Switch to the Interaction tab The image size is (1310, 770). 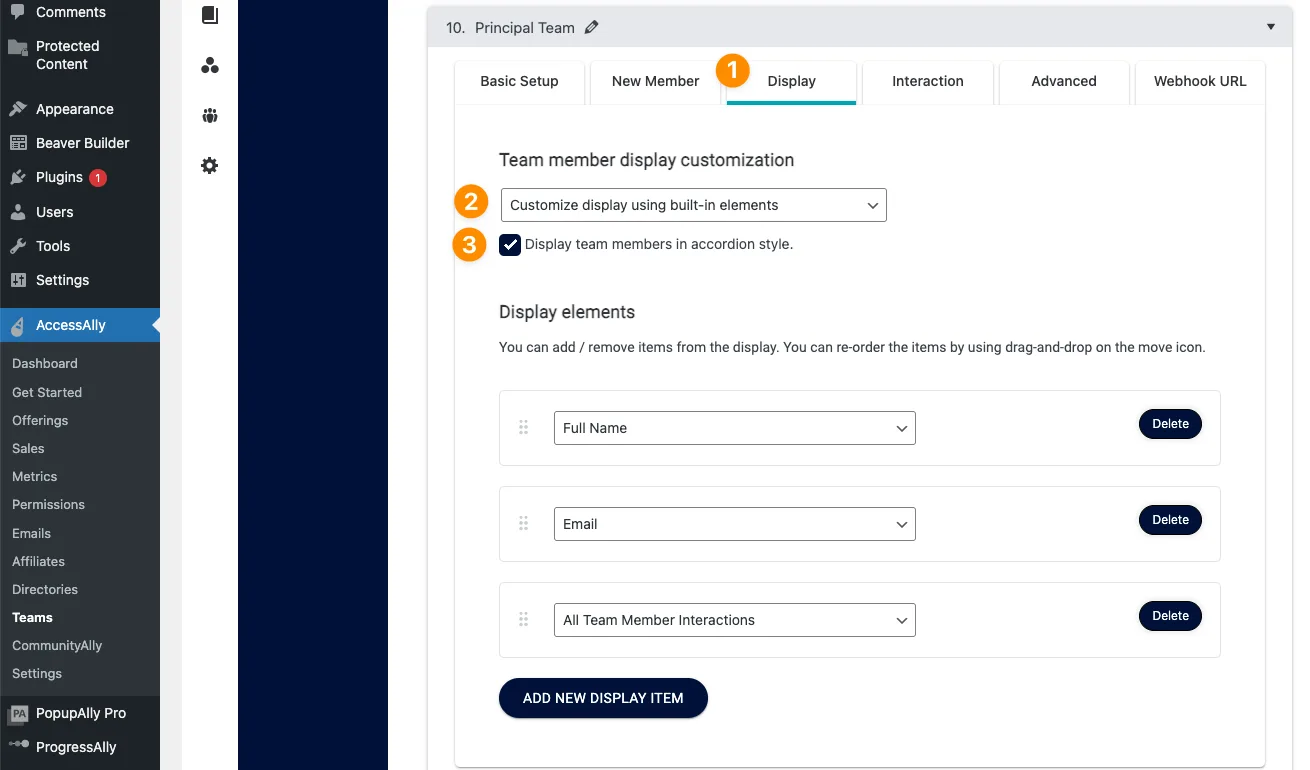pyautogui.click(x=927, y=82)
